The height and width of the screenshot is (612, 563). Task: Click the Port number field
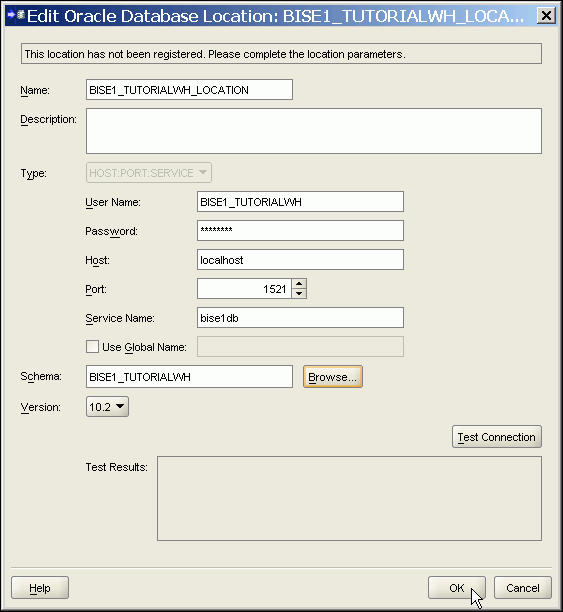[x=244, y=289]
